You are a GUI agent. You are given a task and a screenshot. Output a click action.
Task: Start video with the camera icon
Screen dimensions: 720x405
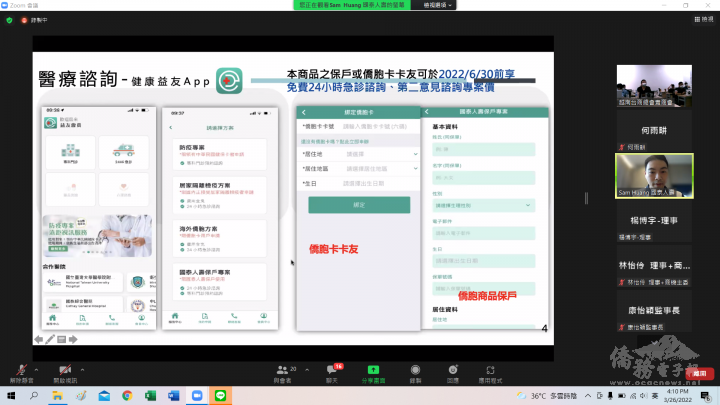point(65,370)
